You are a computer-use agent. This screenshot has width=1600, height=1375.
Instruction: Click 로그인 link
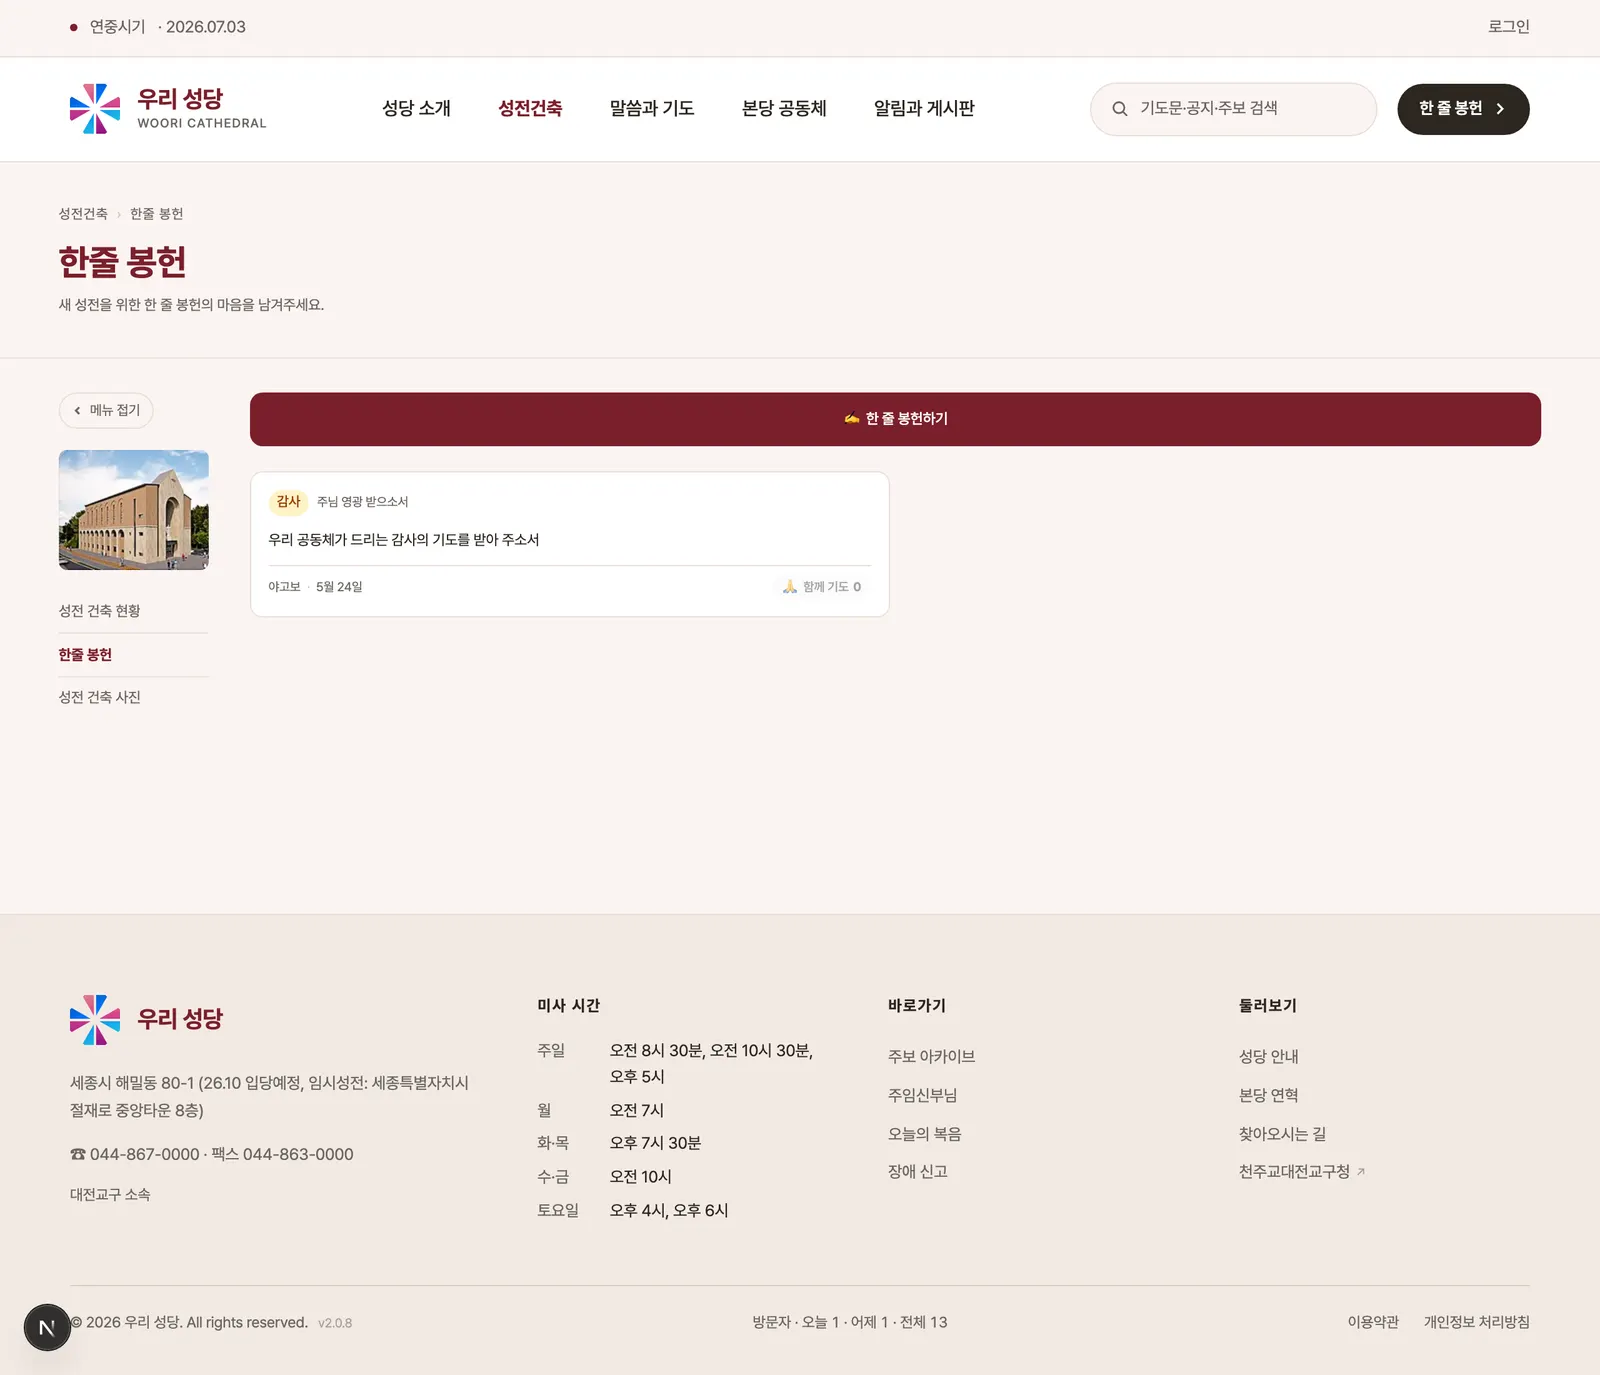click(x=1508, y=27)
